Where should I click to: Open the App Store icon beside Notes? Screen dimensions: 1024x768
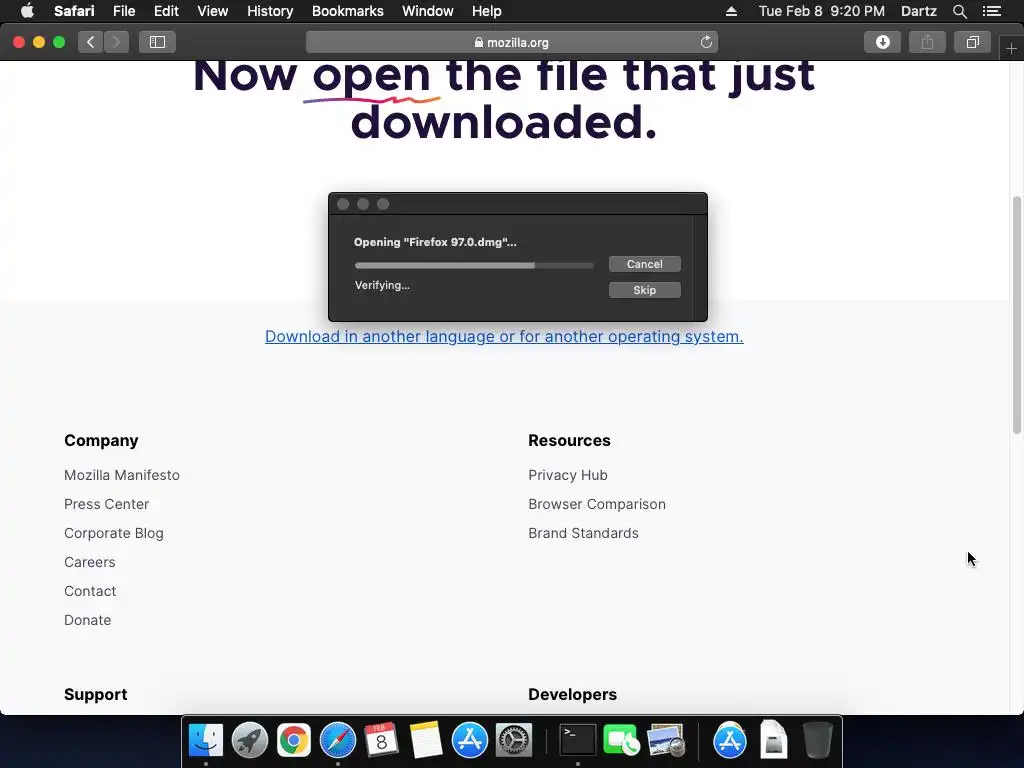click(470, 741)
